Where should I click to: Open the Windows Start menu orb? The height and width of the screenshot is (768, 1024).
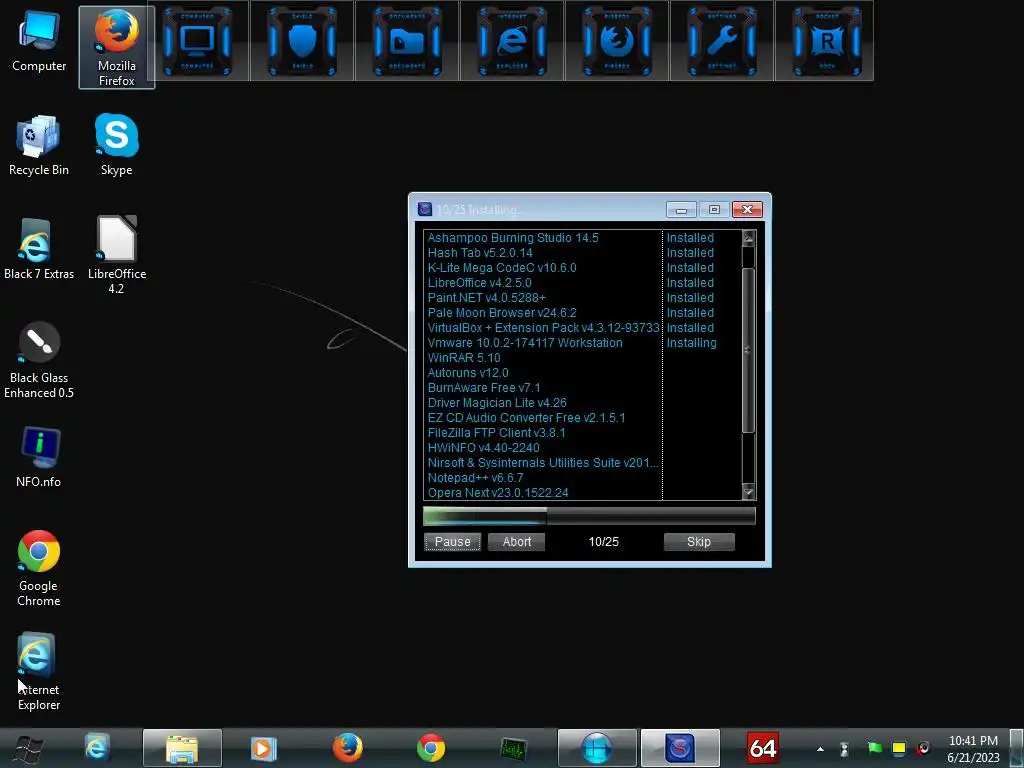27,748
